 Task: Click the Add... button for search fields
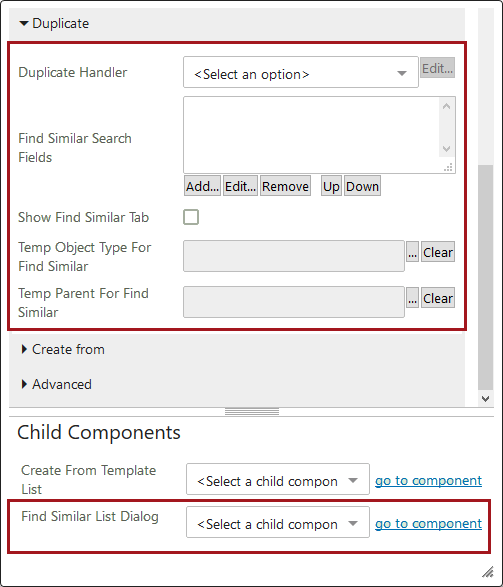202,186
